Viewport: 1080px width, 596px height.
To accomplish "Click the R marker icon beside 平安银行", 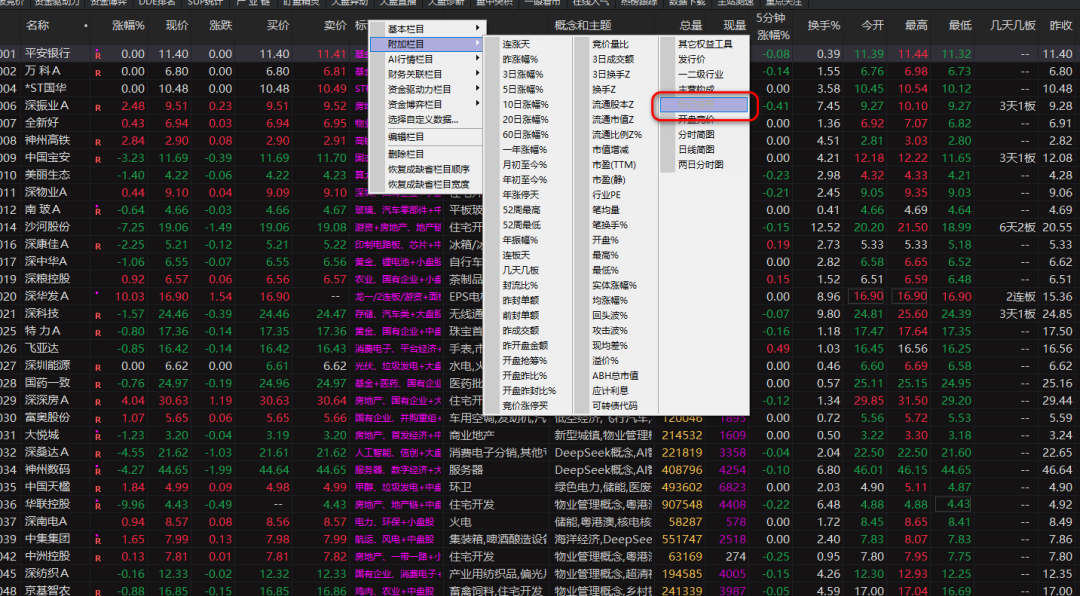I will click(98, 54).
